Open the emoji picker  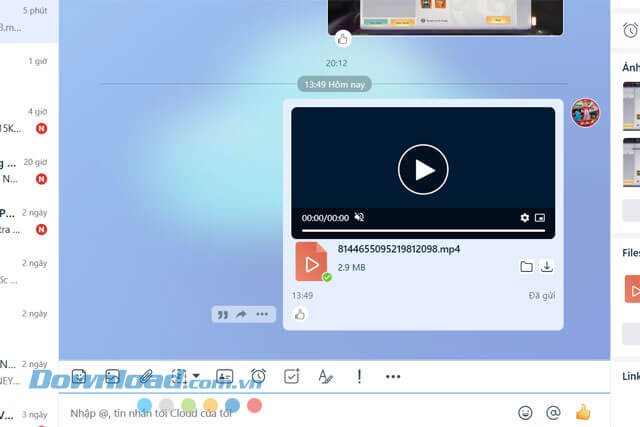coord(525,413)
